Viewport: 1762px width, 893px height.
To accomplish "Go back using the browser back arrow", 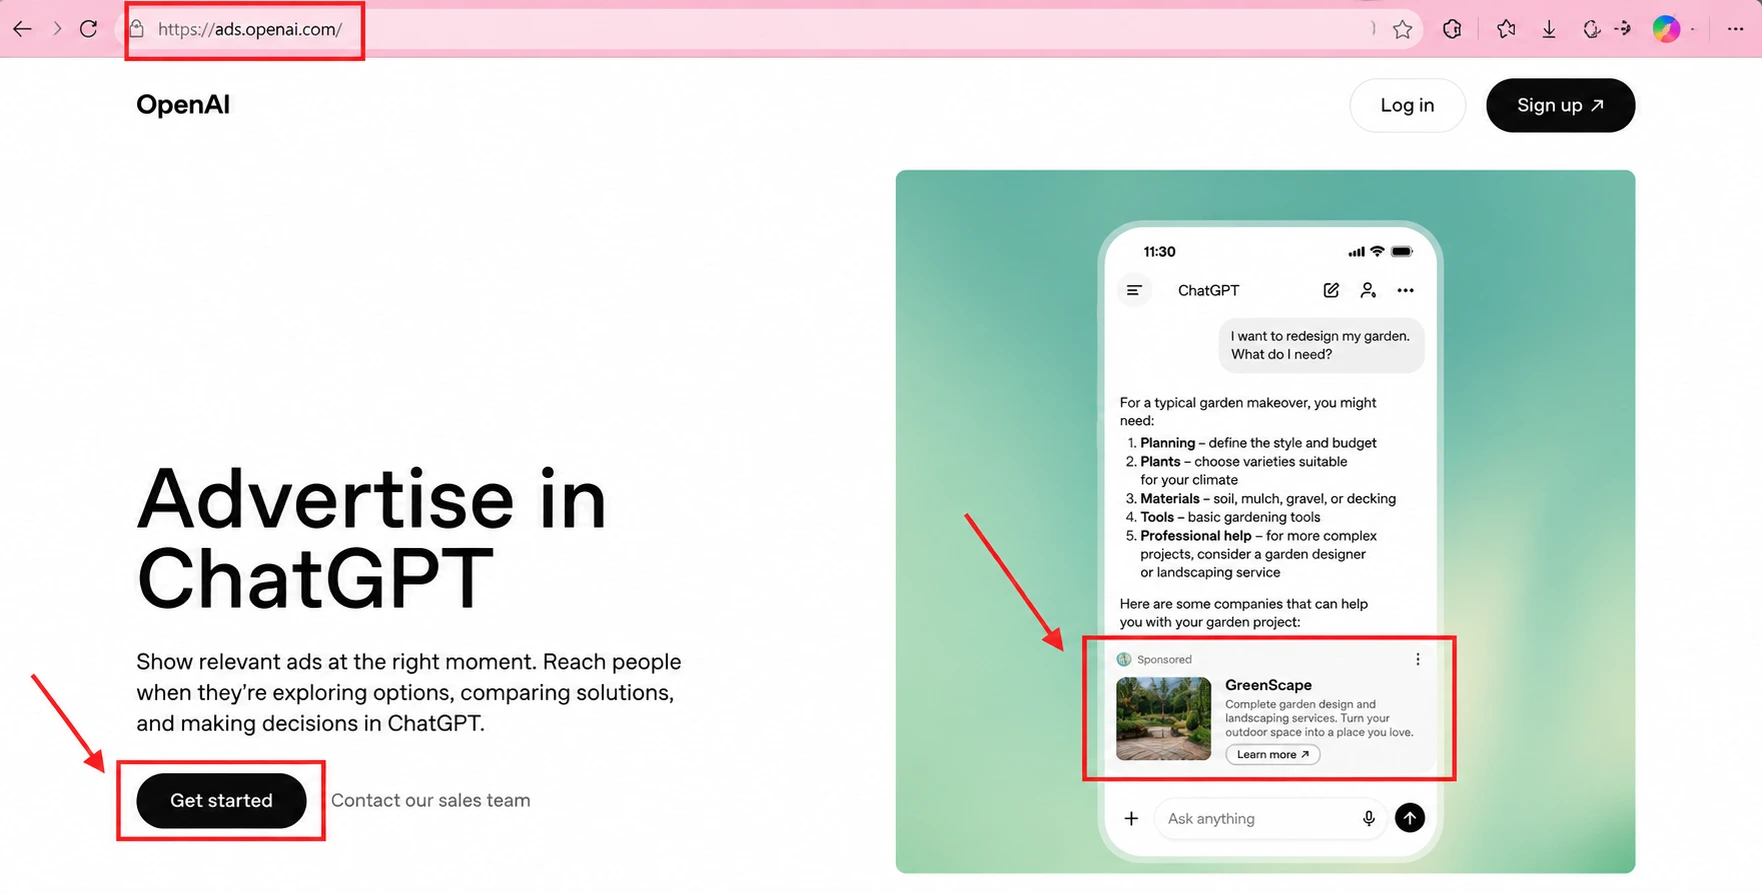I will click(x=22, y=29).
